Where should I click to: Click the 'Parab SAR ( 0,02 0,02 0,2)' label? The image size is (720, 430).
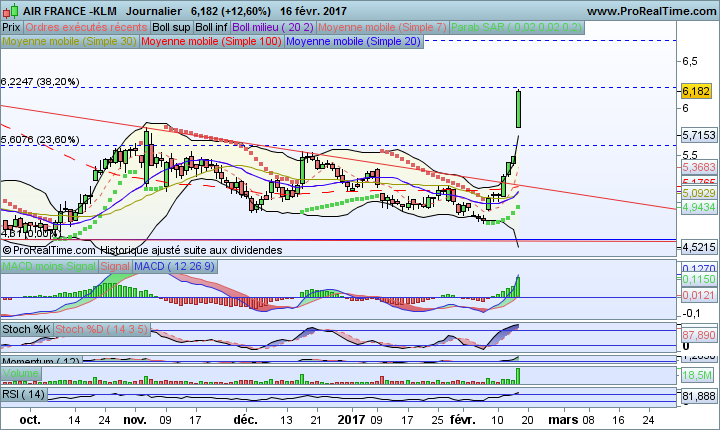pyautogui.click(x=517, y=28)
